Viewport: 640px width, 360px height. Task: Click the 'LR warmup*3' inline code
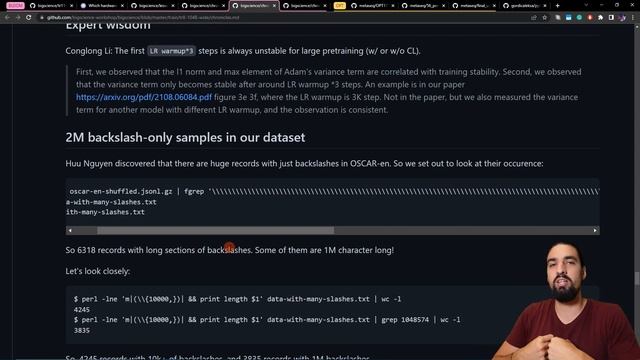pos(171,51)
